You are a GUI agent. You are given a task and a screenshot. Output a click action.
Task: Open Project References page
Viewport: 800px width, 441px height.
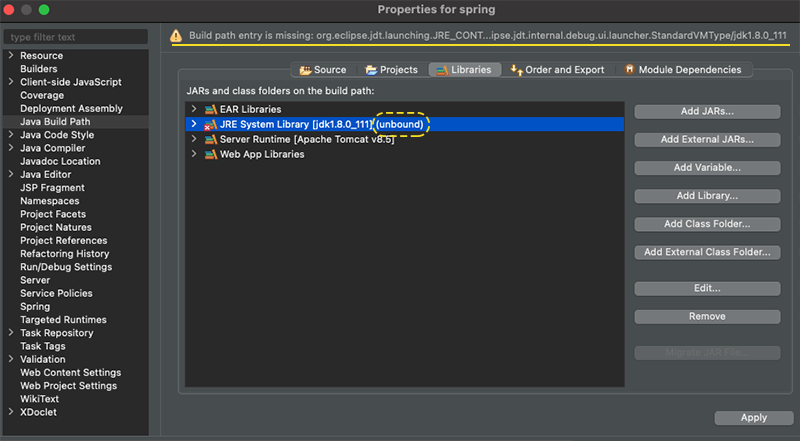tap(64, 240)
